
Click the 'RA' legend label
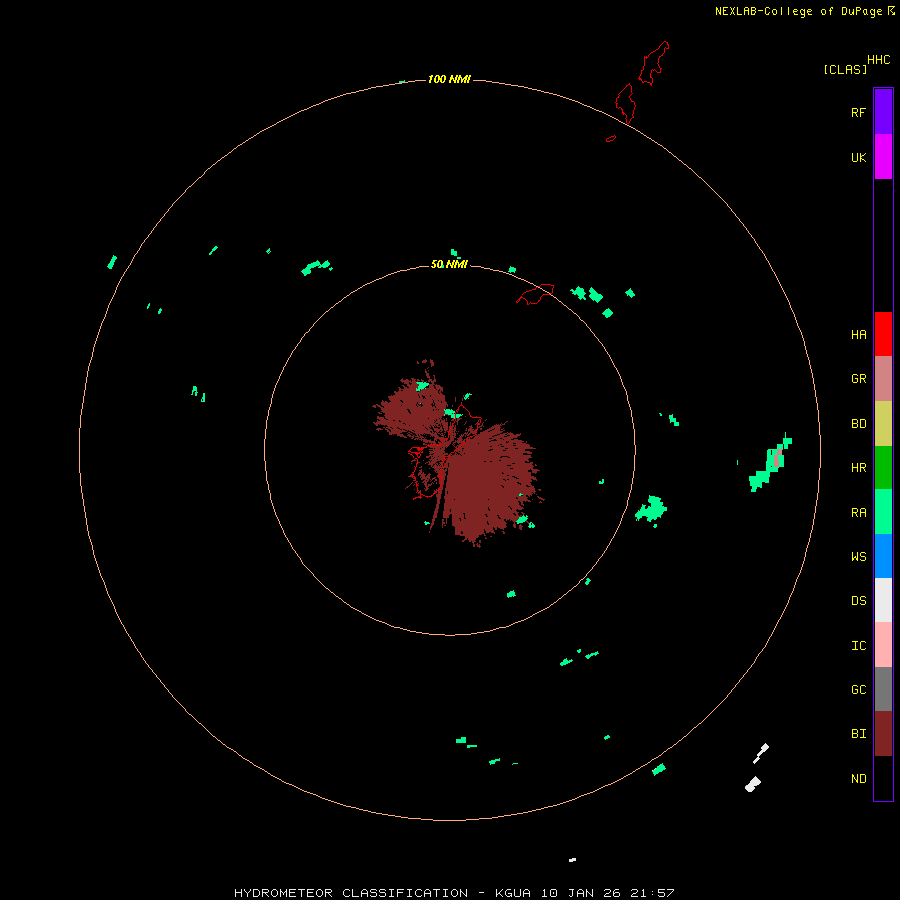[x=859, y=513]
